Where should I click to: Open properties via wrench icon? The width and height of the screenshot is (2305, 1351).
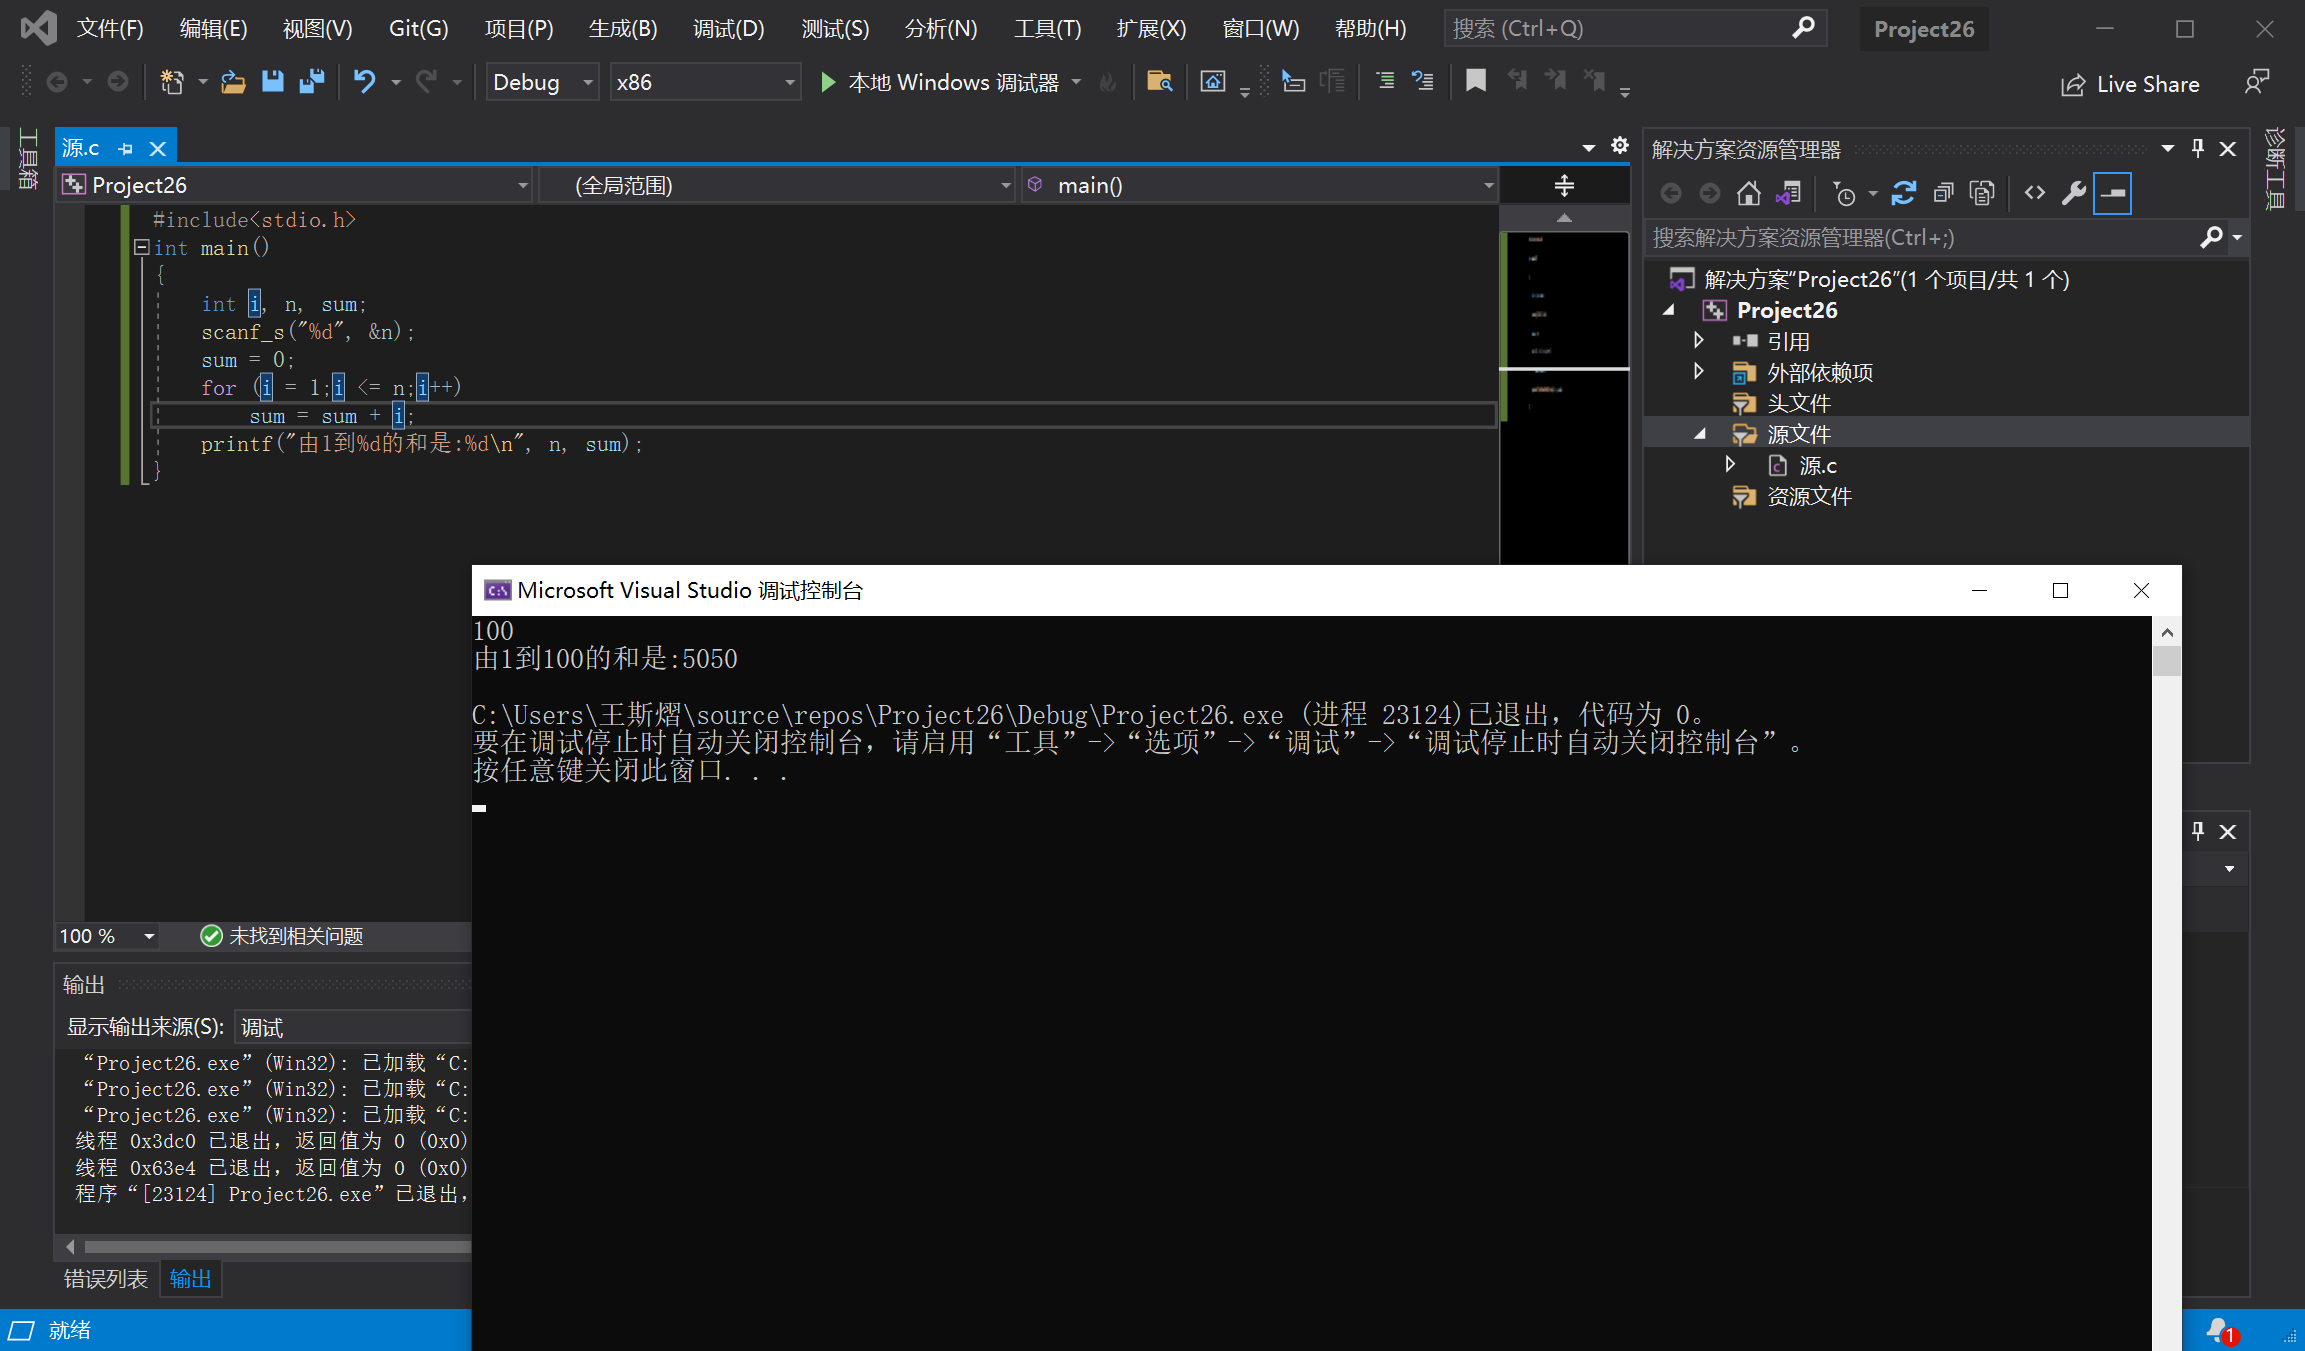pyautogui.click(x=2073, y=193)
